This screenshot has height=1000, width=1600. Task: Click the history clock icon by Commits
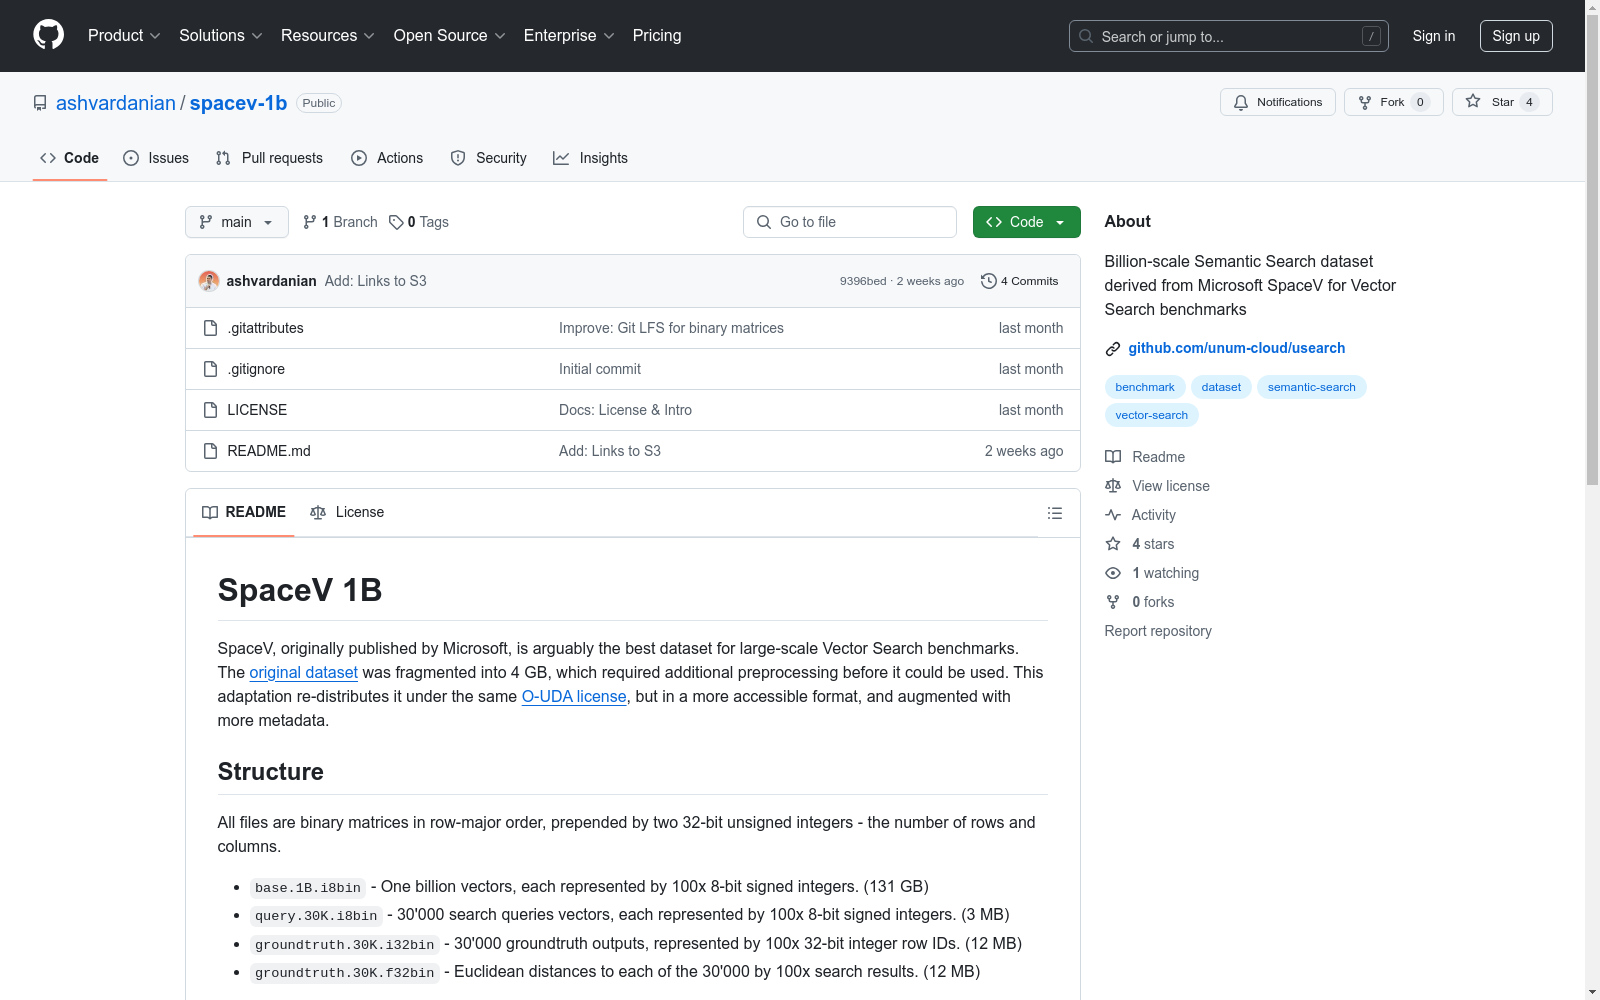coord(989,281)
